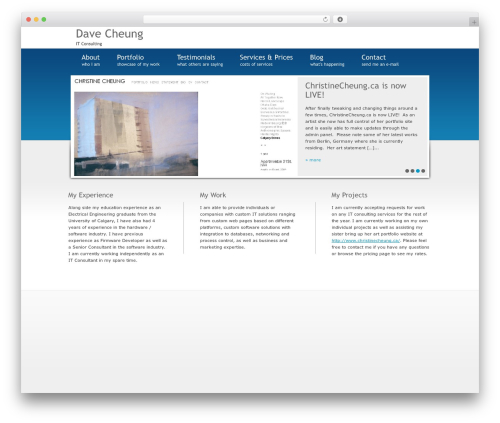Click the My Projects heading

point(349,195)
